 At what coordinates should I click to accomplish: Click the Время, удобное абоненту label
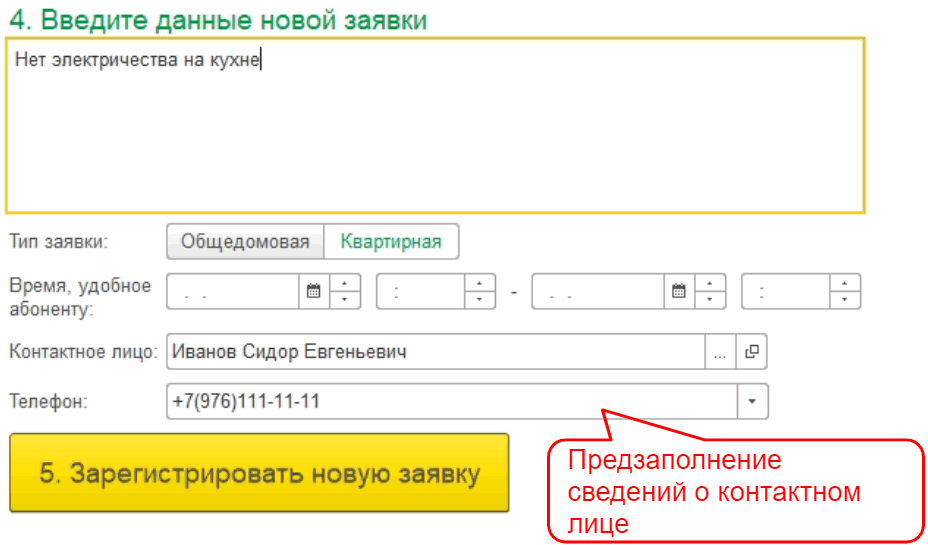point(80,297)
